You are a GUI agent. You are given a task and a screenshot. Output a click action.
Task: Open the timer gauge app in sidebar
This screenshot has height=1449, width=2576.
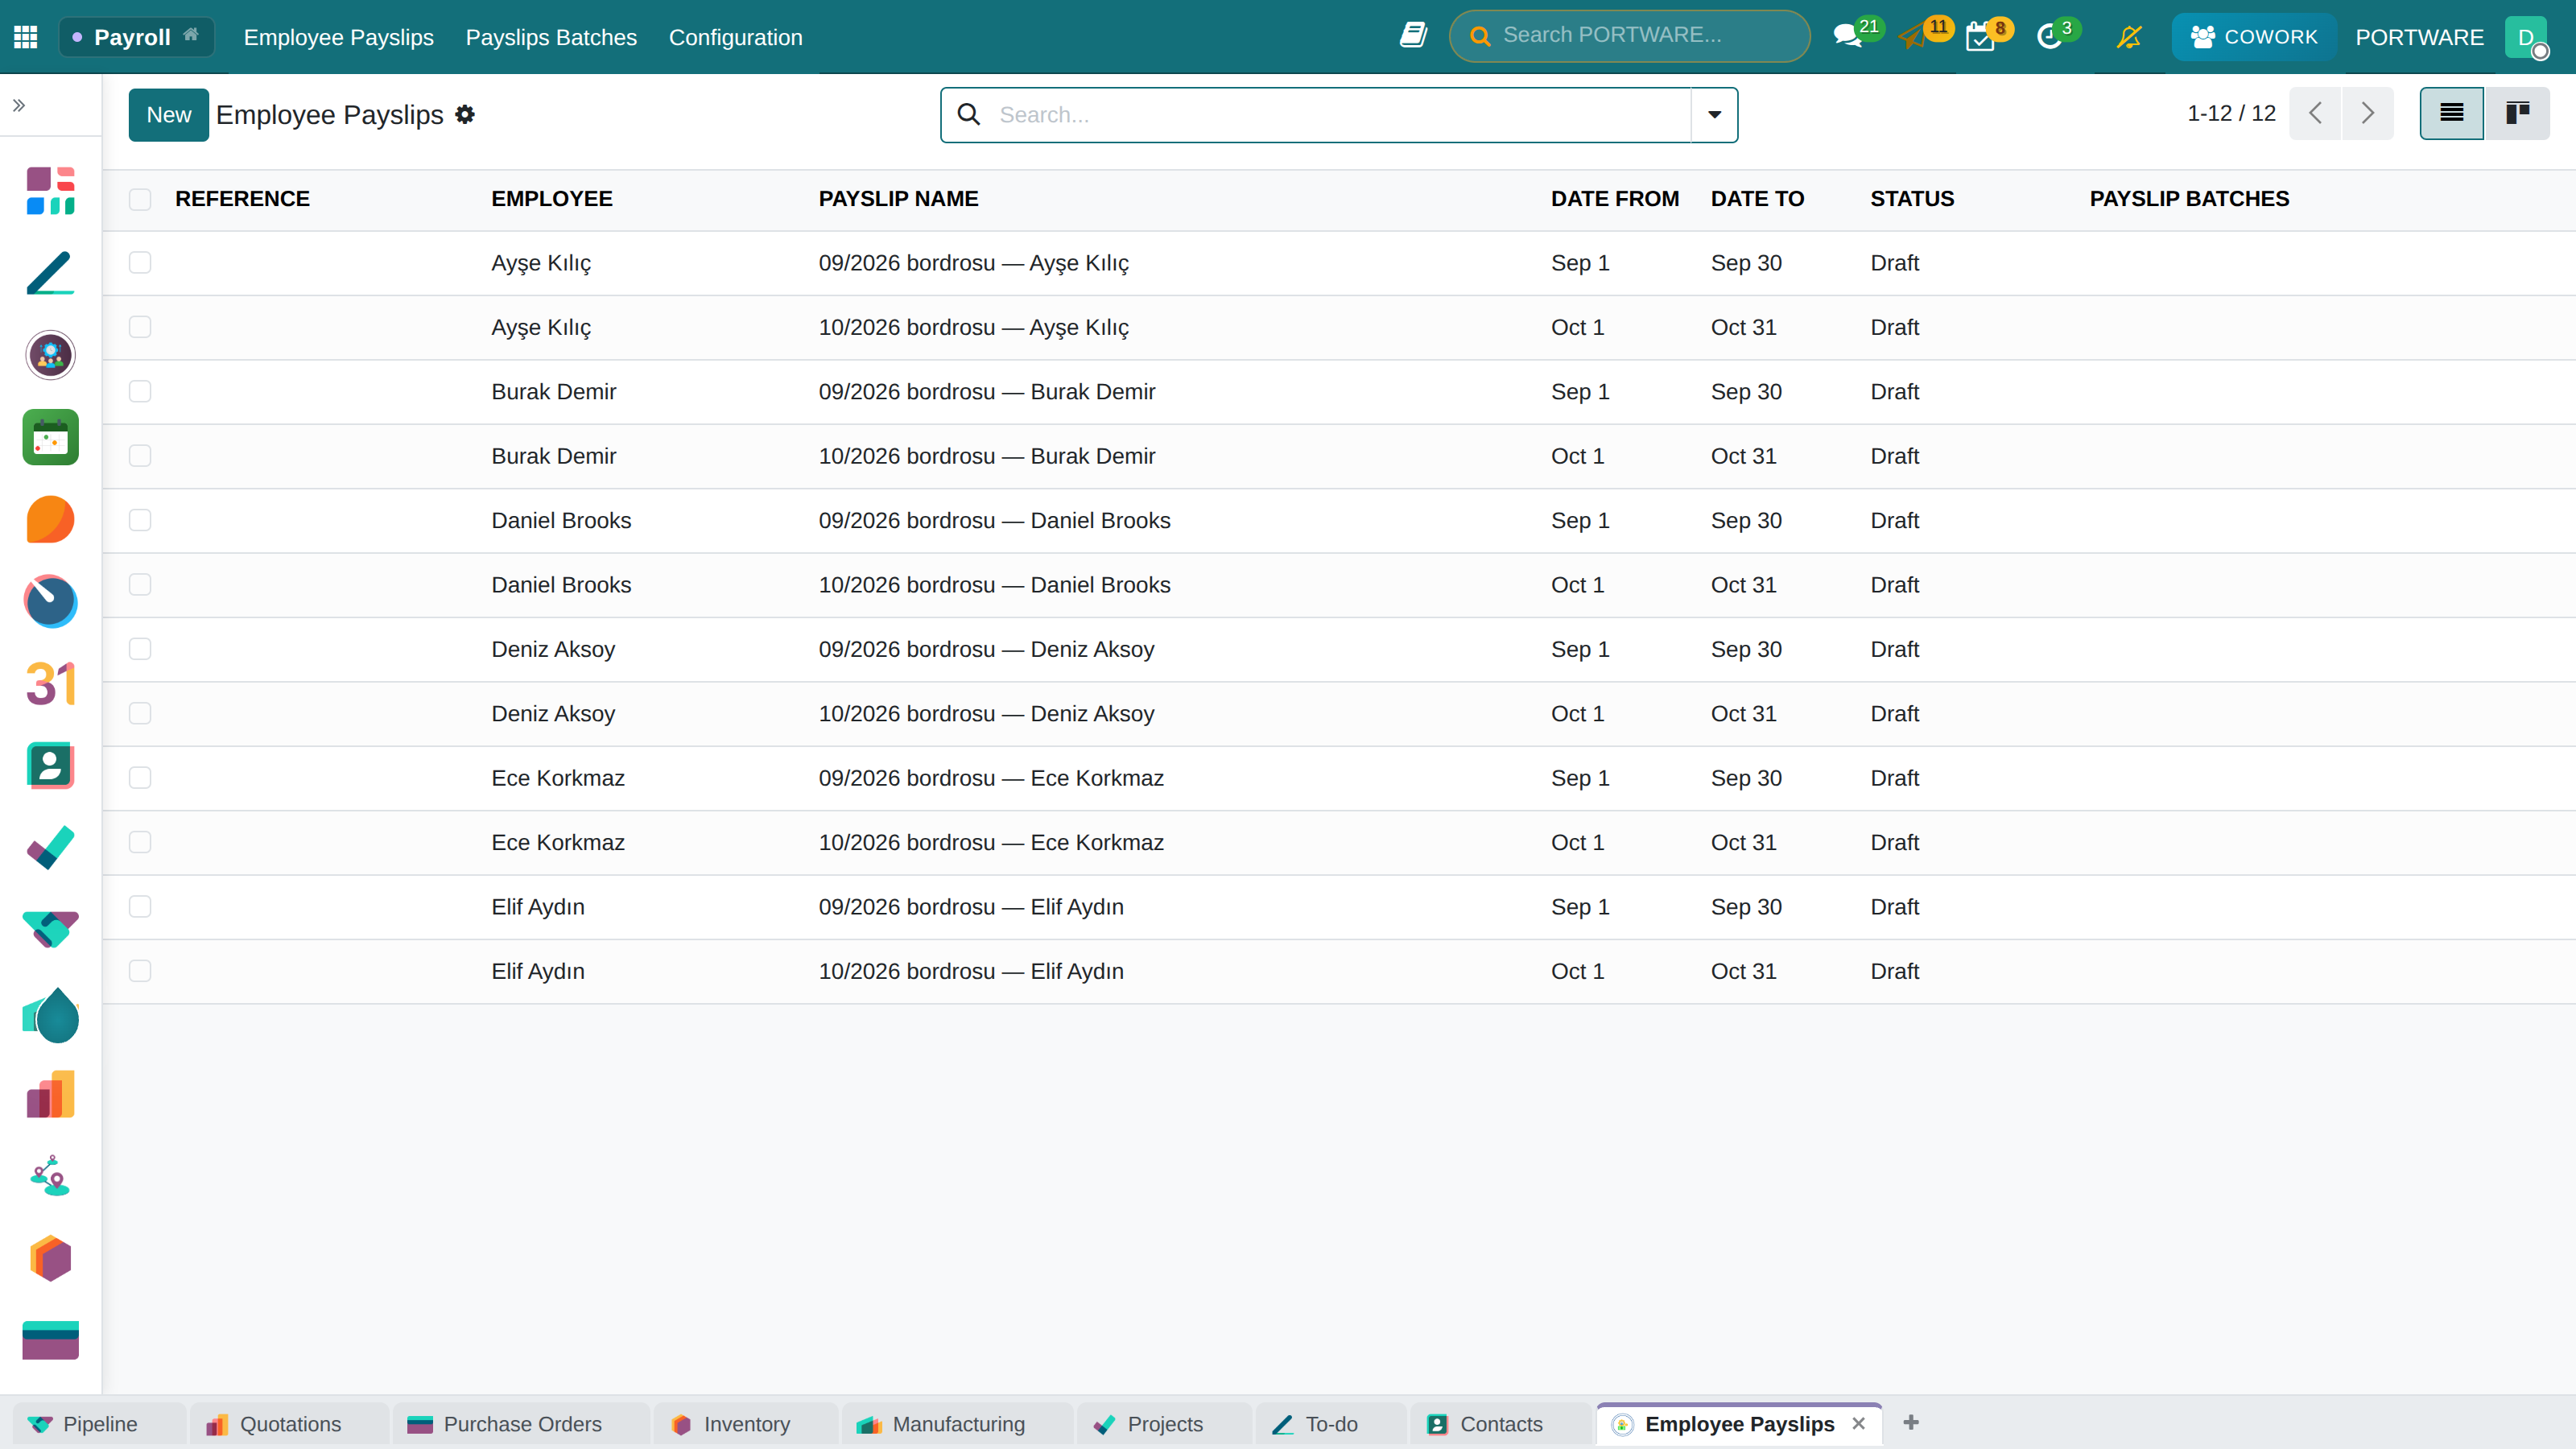[x=50, y=601]
